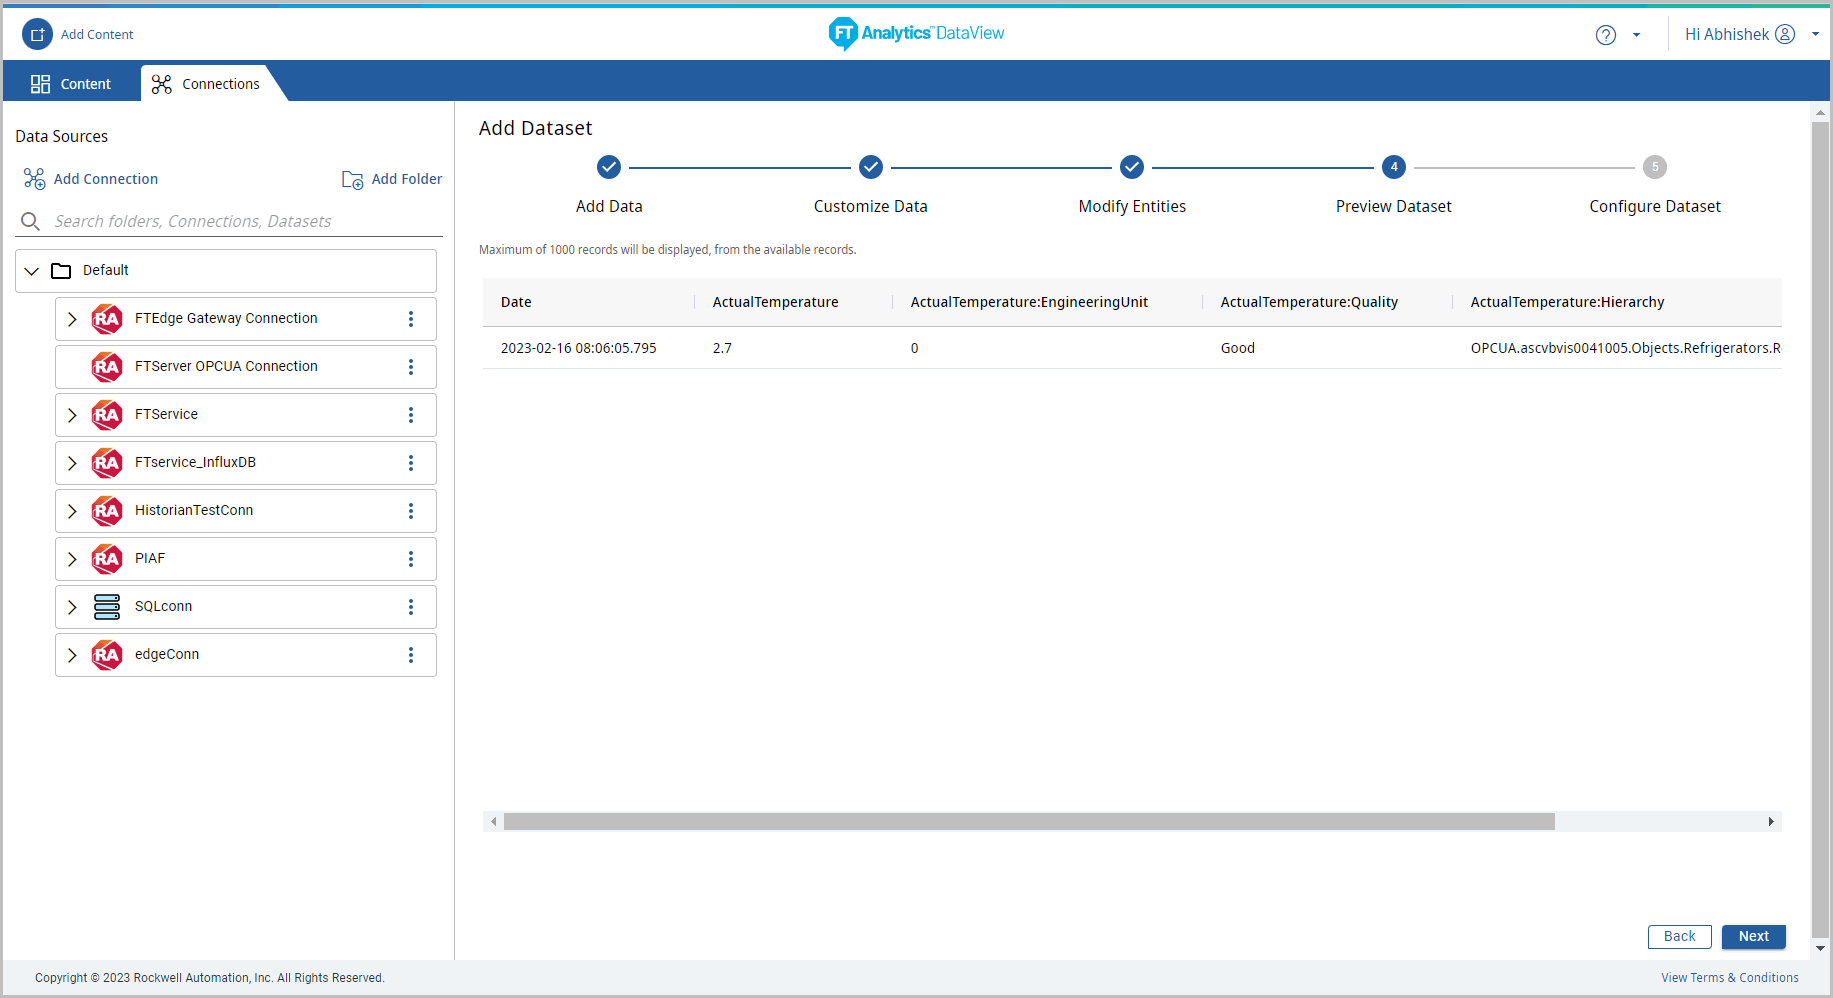Expand the edgeConn connection
1833x998 pixels.
72,655
